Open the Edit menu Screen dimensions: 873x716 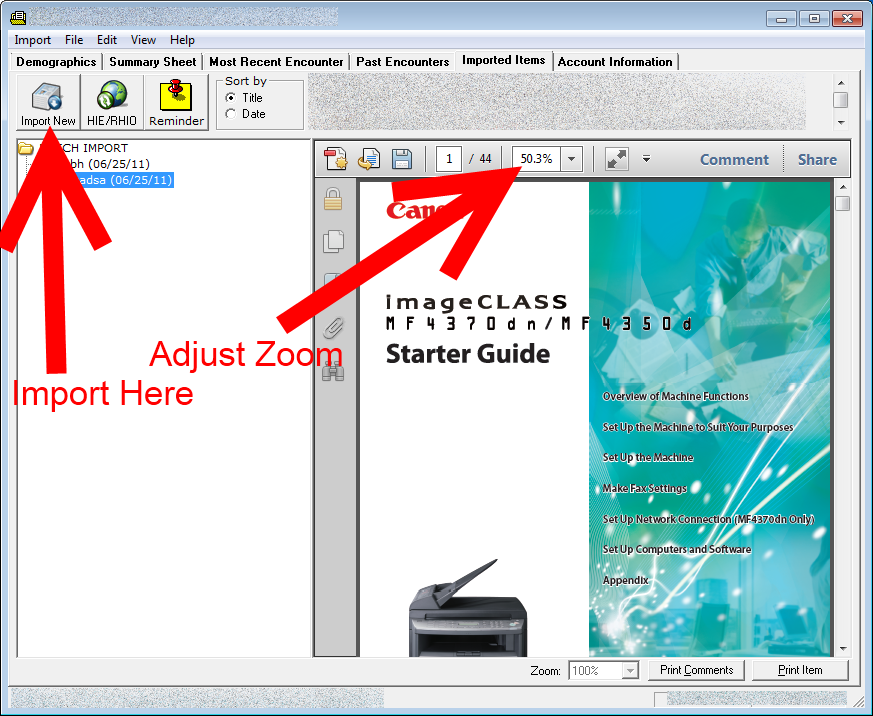(x=107, y=40)
